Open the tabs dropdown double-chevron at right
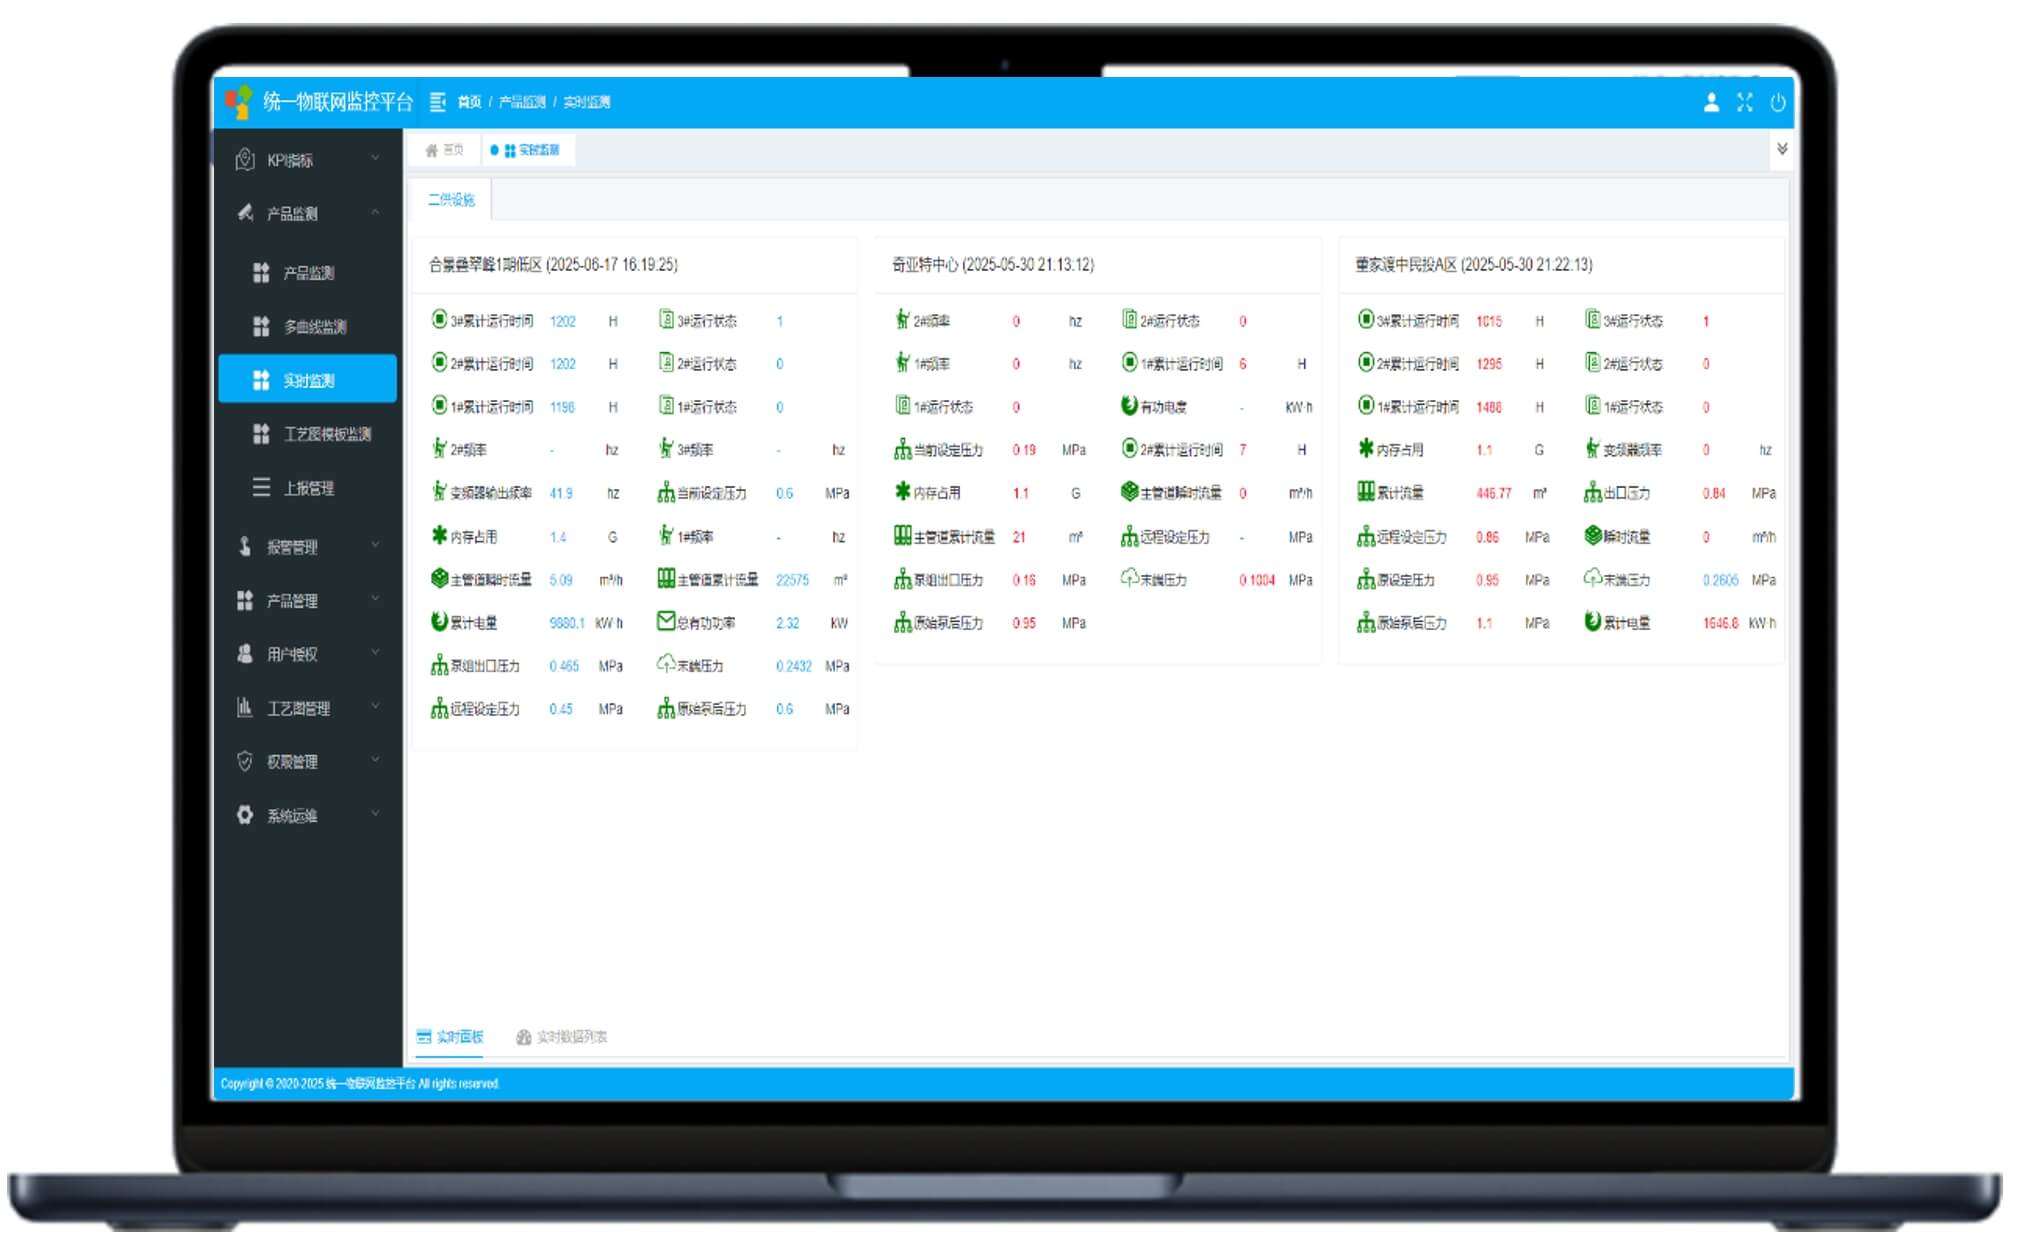The height and width of the screenshot is (1246, 2018). pyautogui.click(x=1781, y=149)
